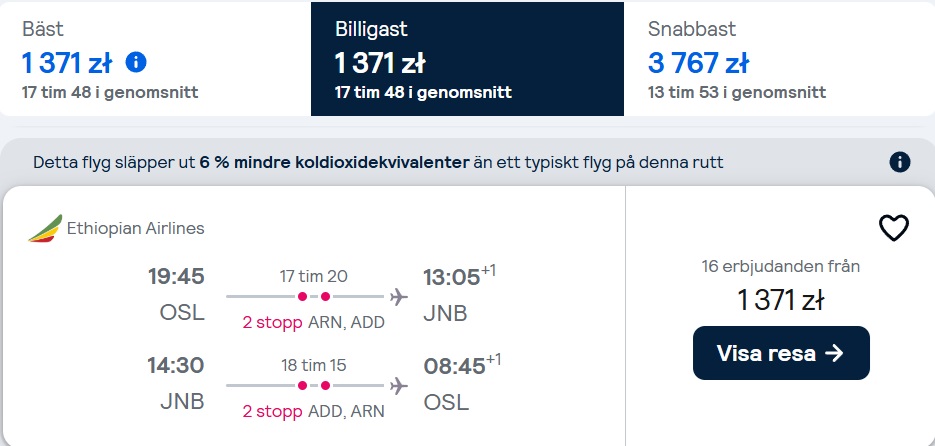This screenshot has width=935, height=446.
Task: Click outbound 2 stopp ARN, ADD text
Action: 313,323
